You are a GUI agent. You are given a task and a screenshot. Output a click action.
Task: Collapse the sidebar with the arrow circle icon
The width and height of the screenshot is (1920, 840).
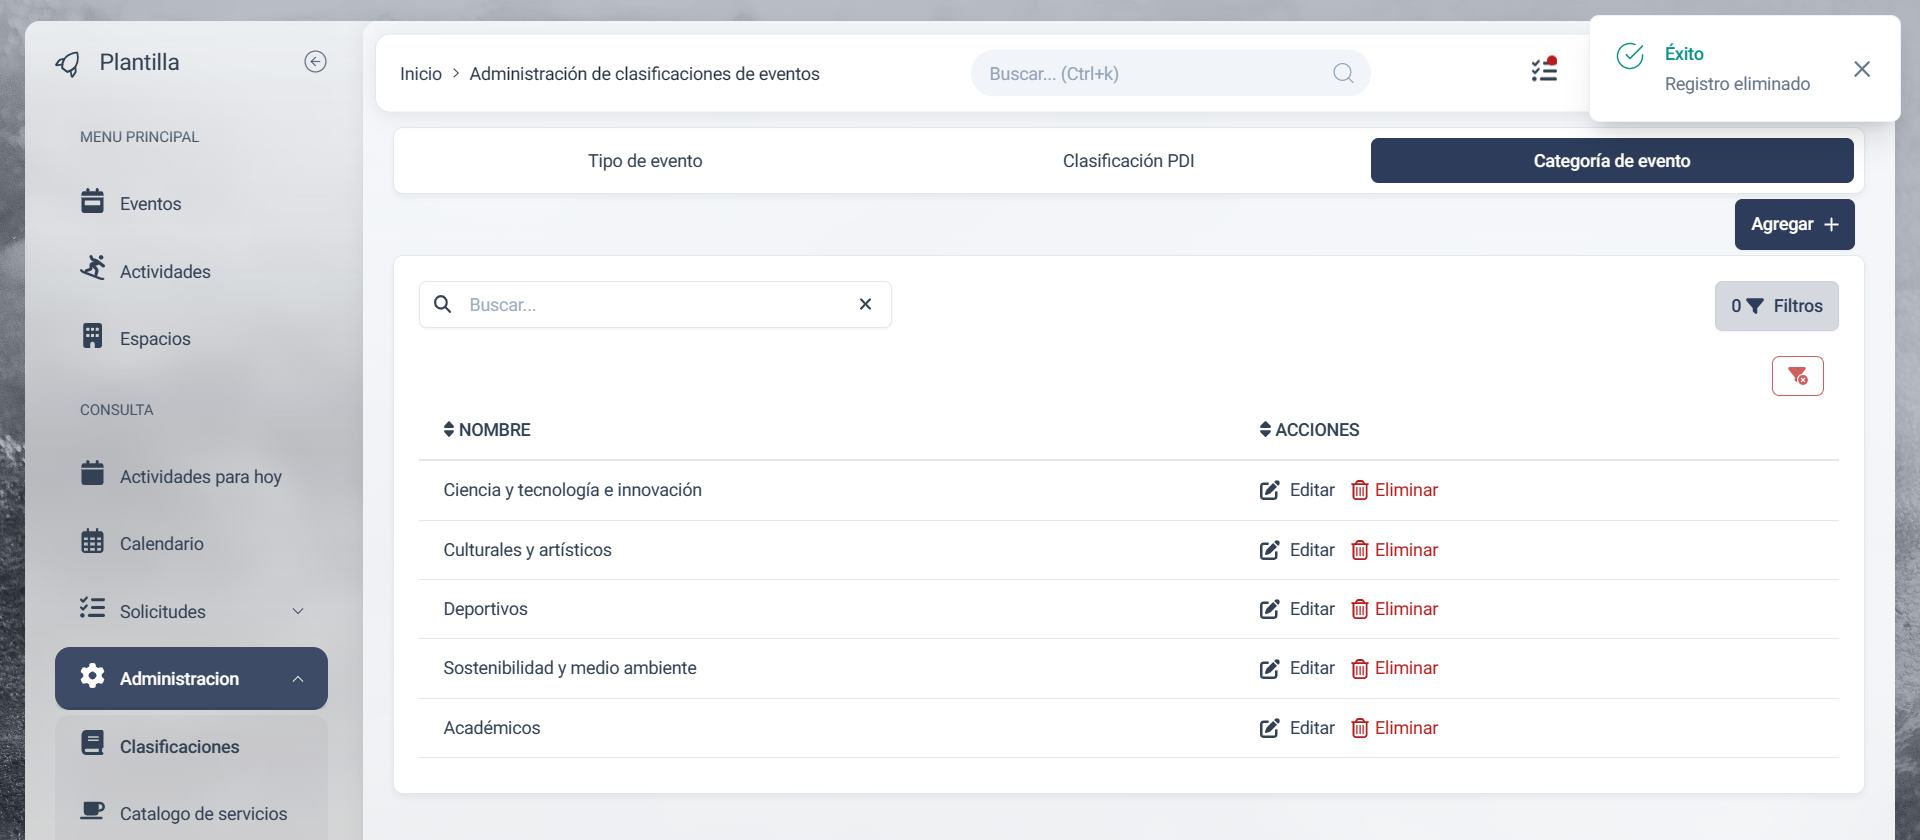pos(315,62)
